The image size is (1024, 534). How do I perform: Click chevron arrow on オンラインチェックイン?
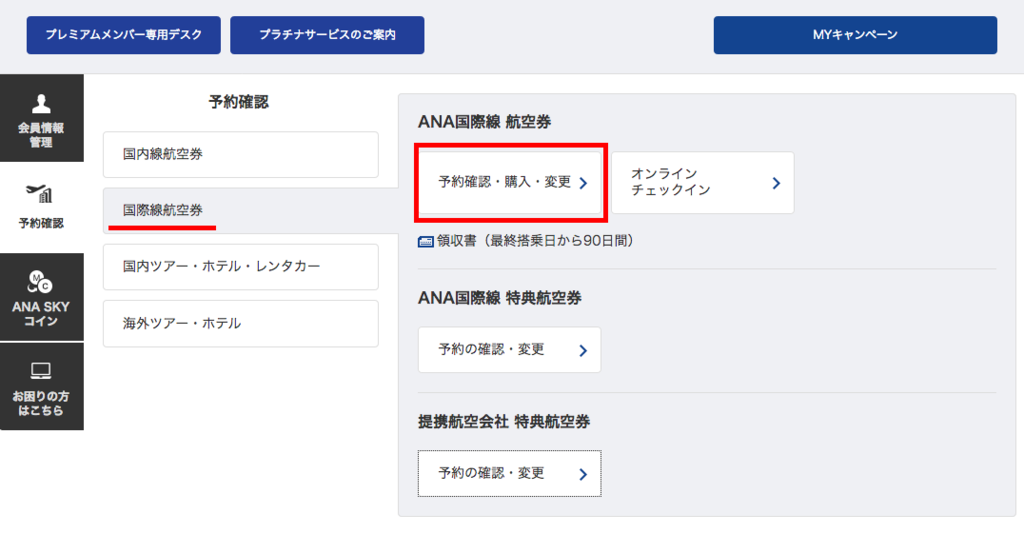(x=776, y=183)
